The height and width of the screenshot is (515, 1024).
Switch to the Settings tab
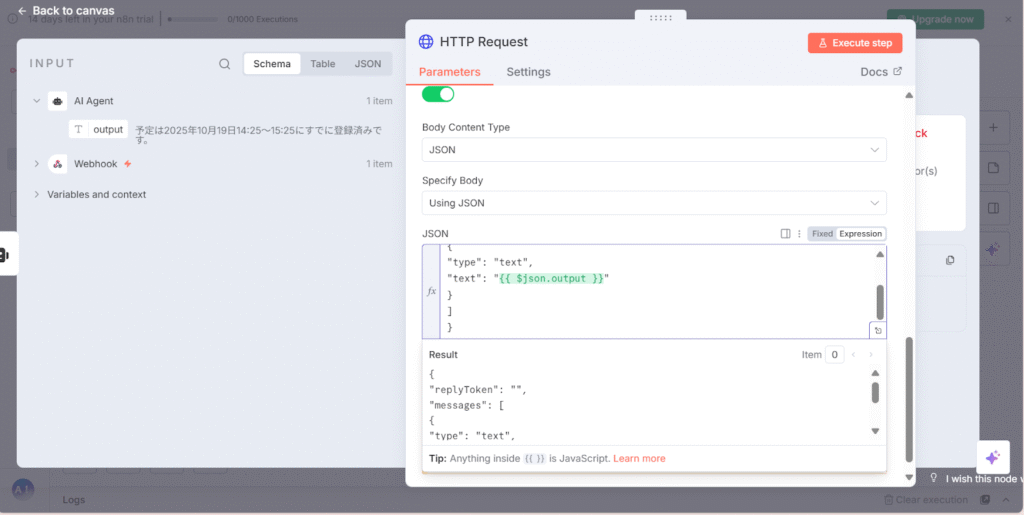point(528,72)
